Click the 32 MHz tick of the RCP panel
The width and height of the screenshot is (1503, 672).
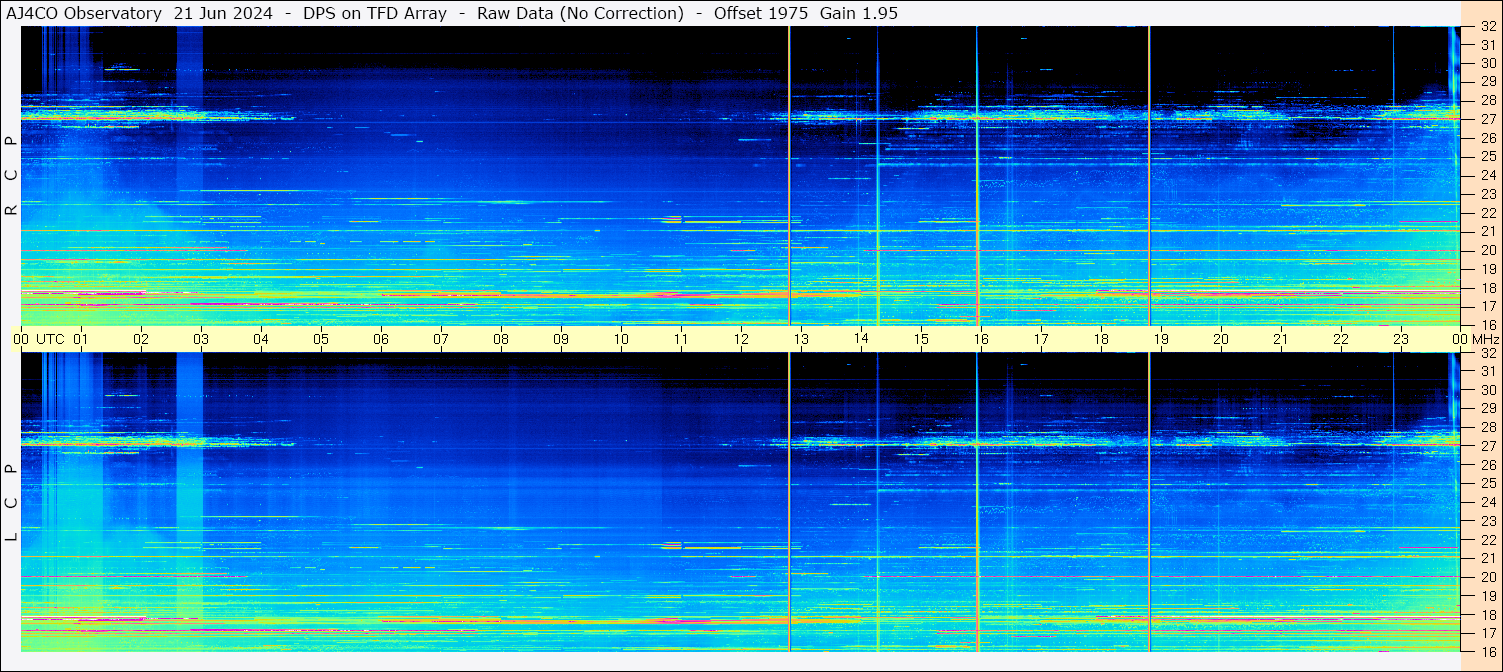coord(1488,27)
